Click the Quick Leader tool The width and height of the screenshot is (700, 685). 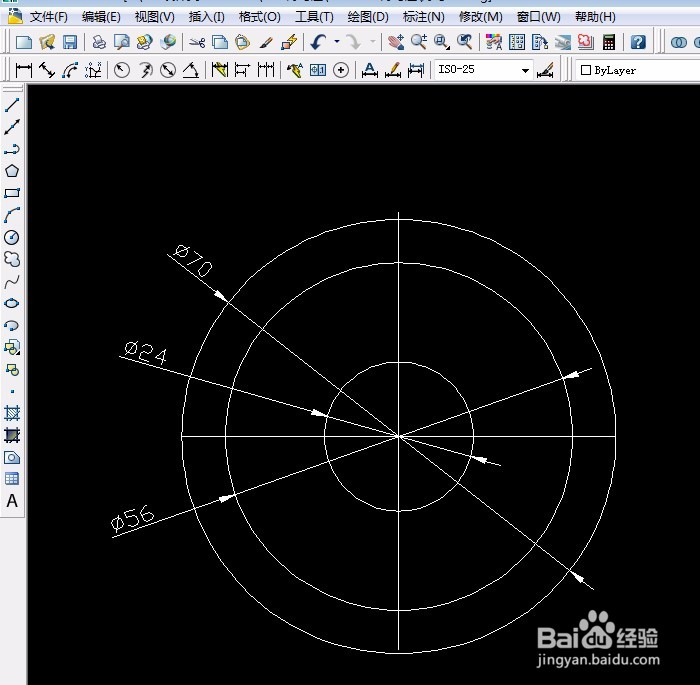(x=295, y=70)
